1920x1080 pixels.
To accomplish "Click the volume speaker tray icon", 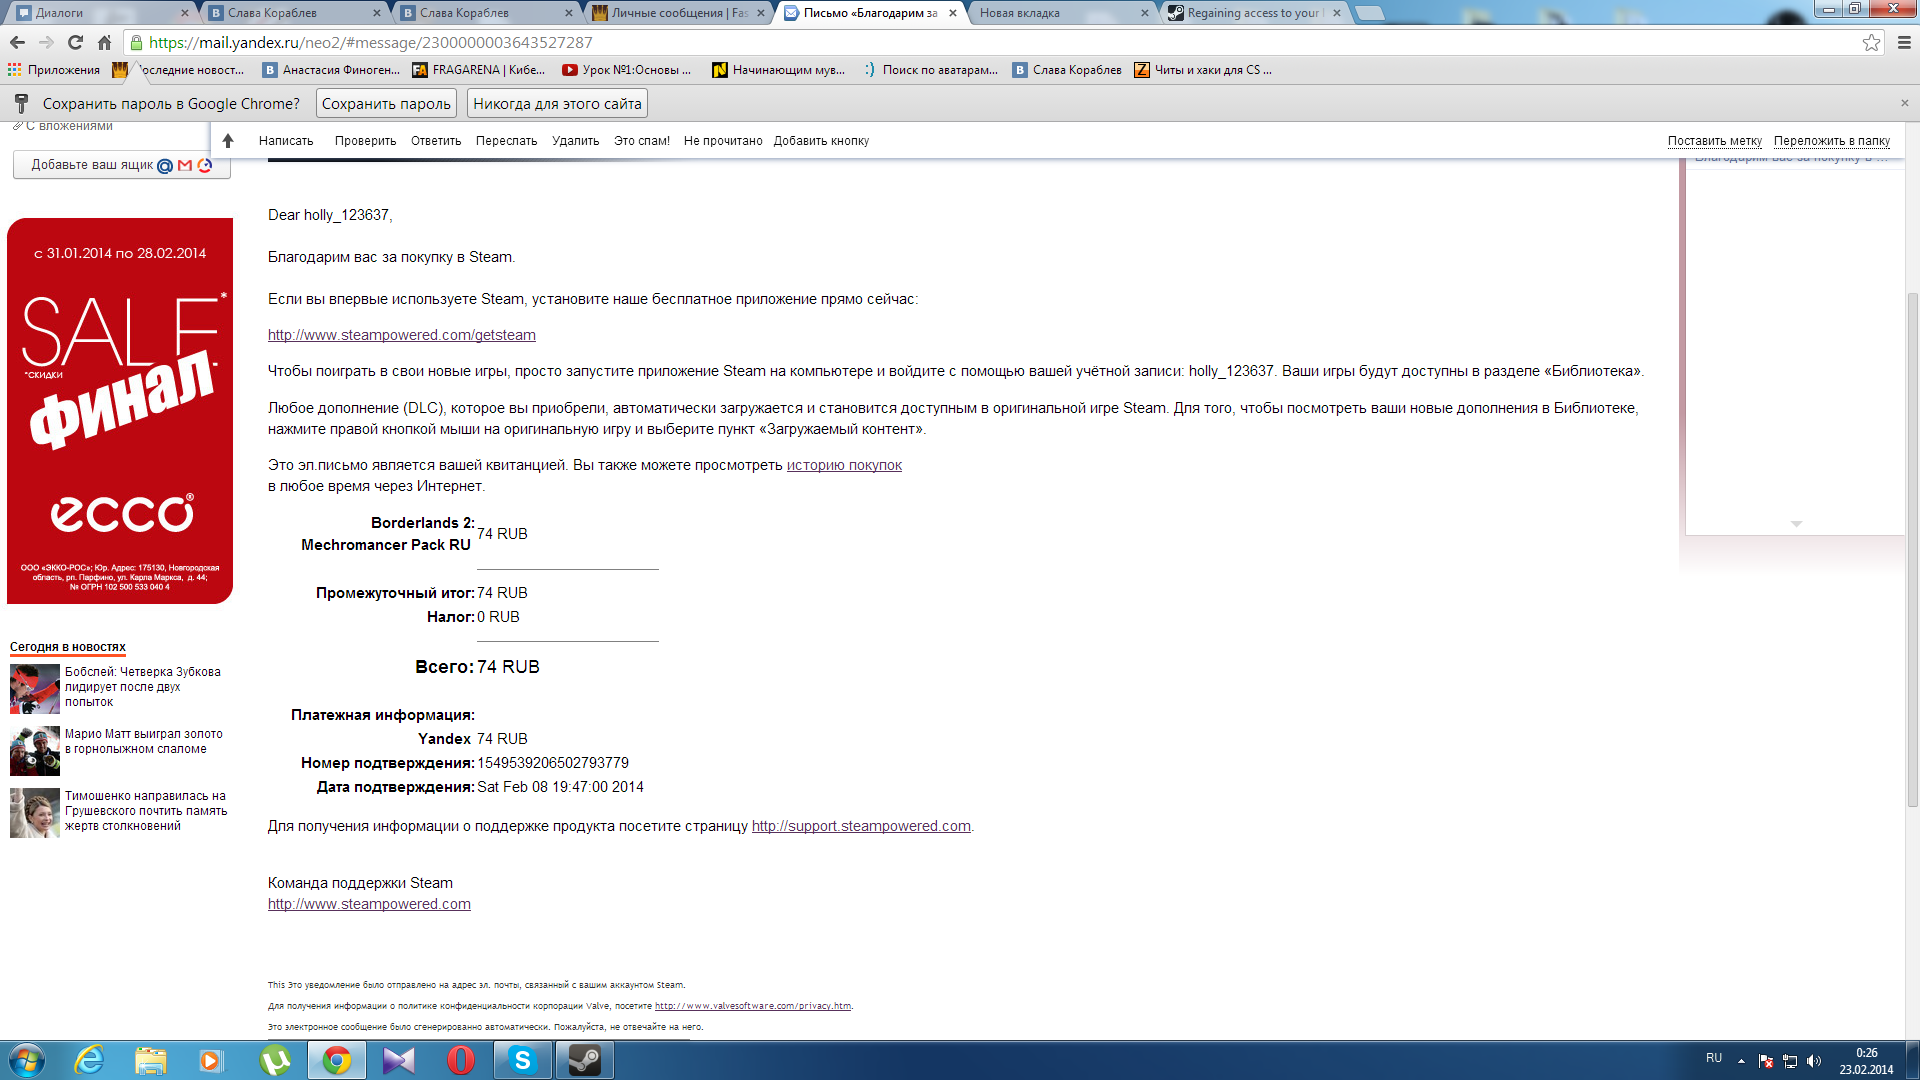I will (x=1814, y=1061).
